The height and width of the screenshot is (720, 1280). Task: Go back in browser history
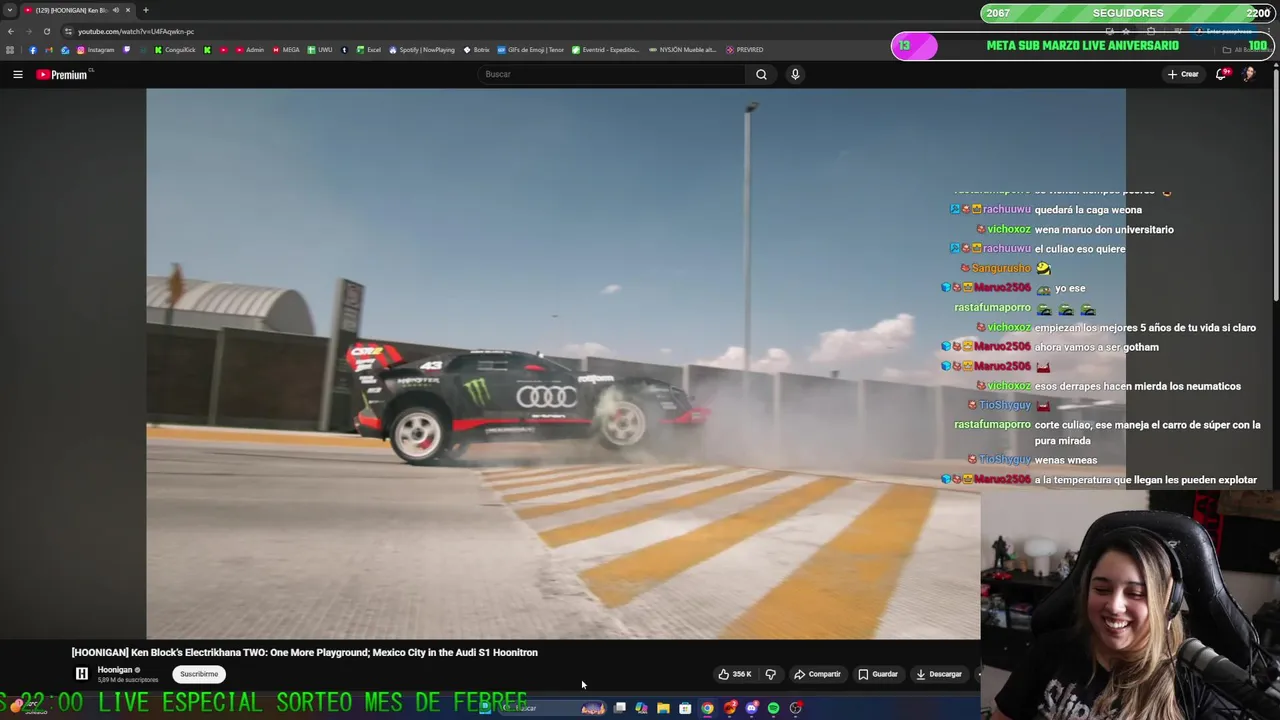tap(11, 31)
